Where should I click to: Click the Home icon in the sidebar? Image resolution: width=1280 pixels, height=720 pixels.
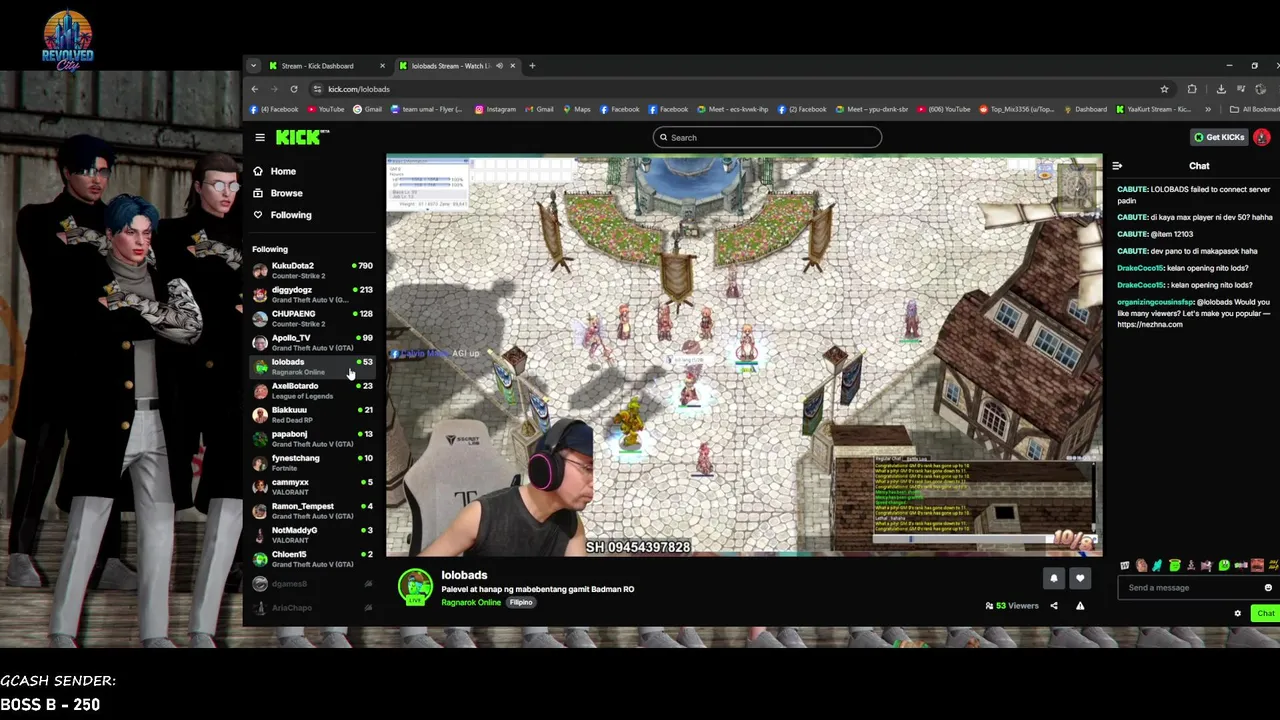pyautogui.click(x=258, y=171)
